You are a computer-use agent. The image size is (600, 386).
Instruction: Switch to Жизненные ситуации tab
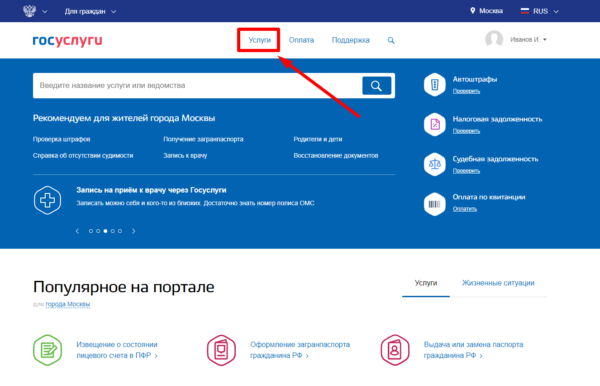click(498, 283)
